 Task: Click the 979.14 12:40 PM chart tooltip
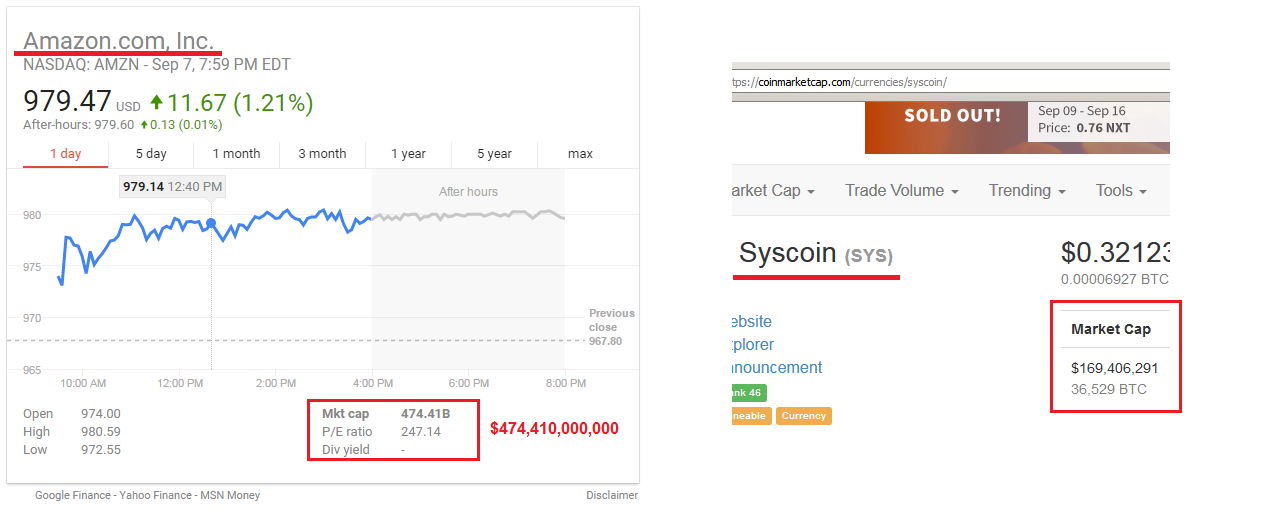[x=172, y=186]
